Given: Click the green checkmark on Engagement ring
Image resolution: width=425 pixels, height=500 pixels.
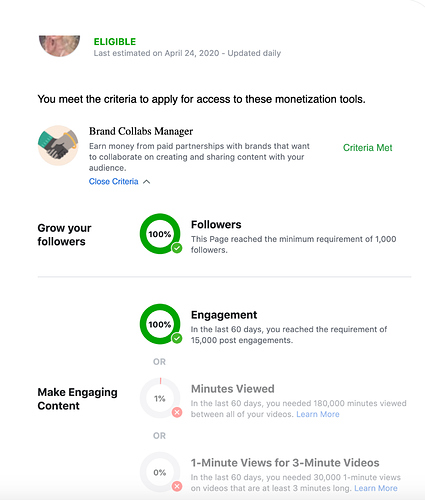Looking at the screenshot, I should coord(177,338).
